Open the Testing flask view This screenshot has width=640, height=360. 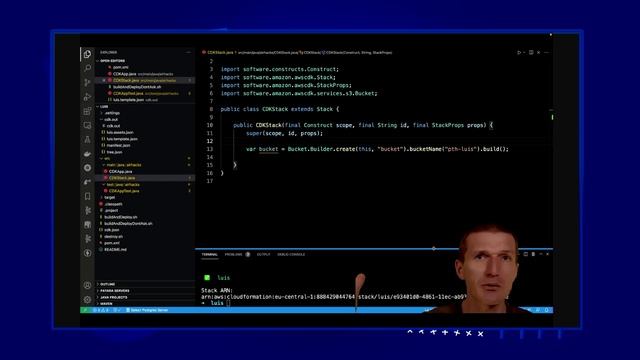coord(87,140)
